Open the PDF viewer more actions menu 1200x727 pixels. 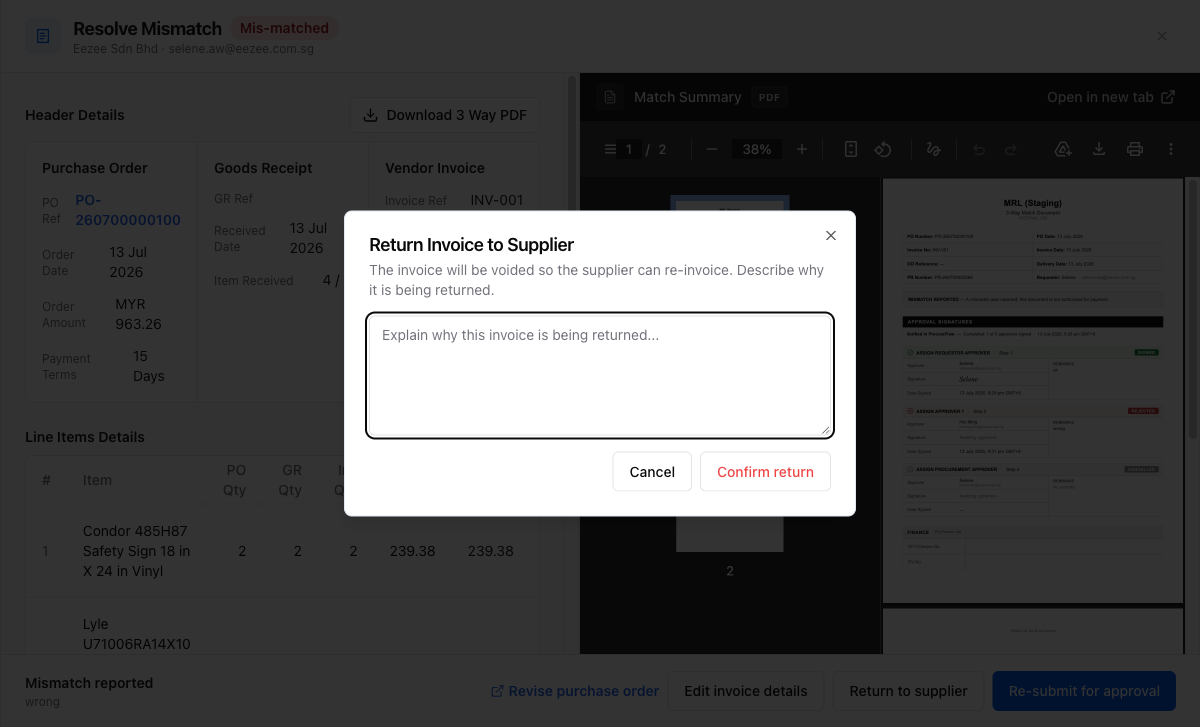point(1171,150)
